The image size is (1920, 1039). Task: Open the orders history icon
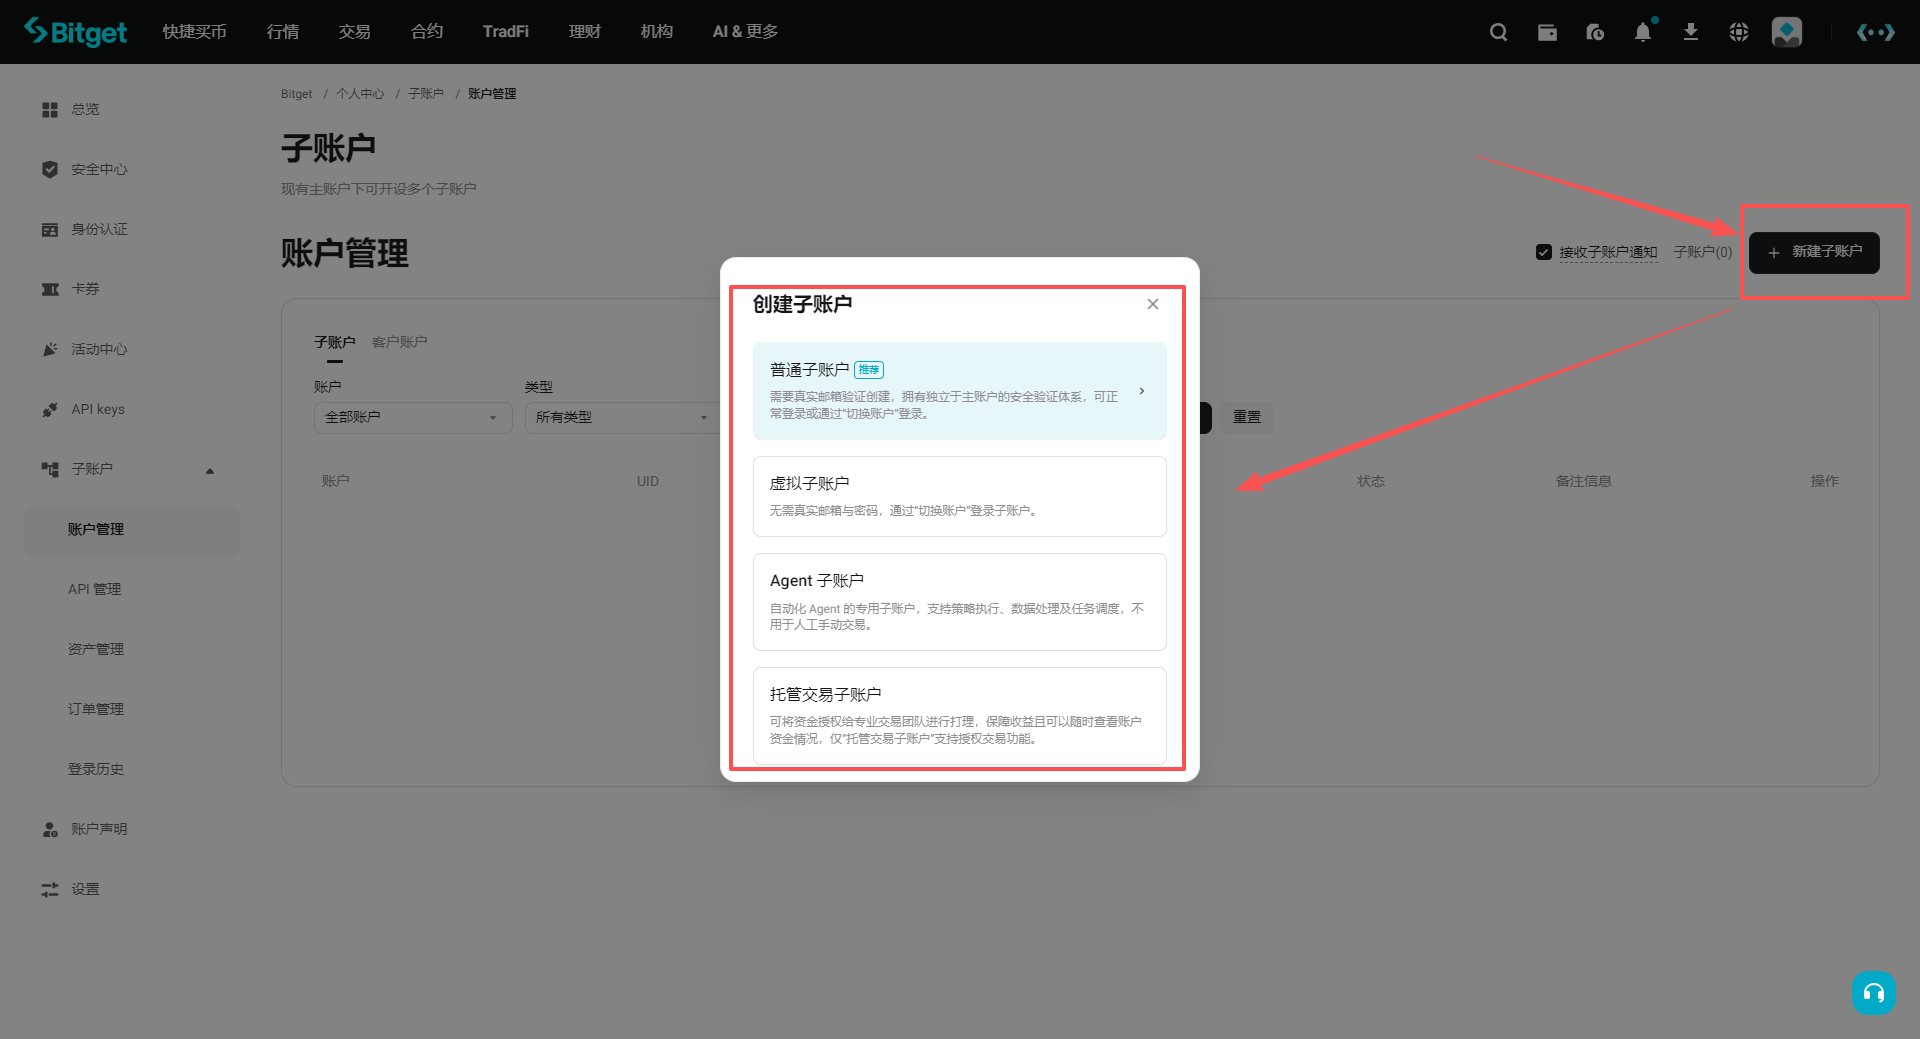click(1595, 32)
